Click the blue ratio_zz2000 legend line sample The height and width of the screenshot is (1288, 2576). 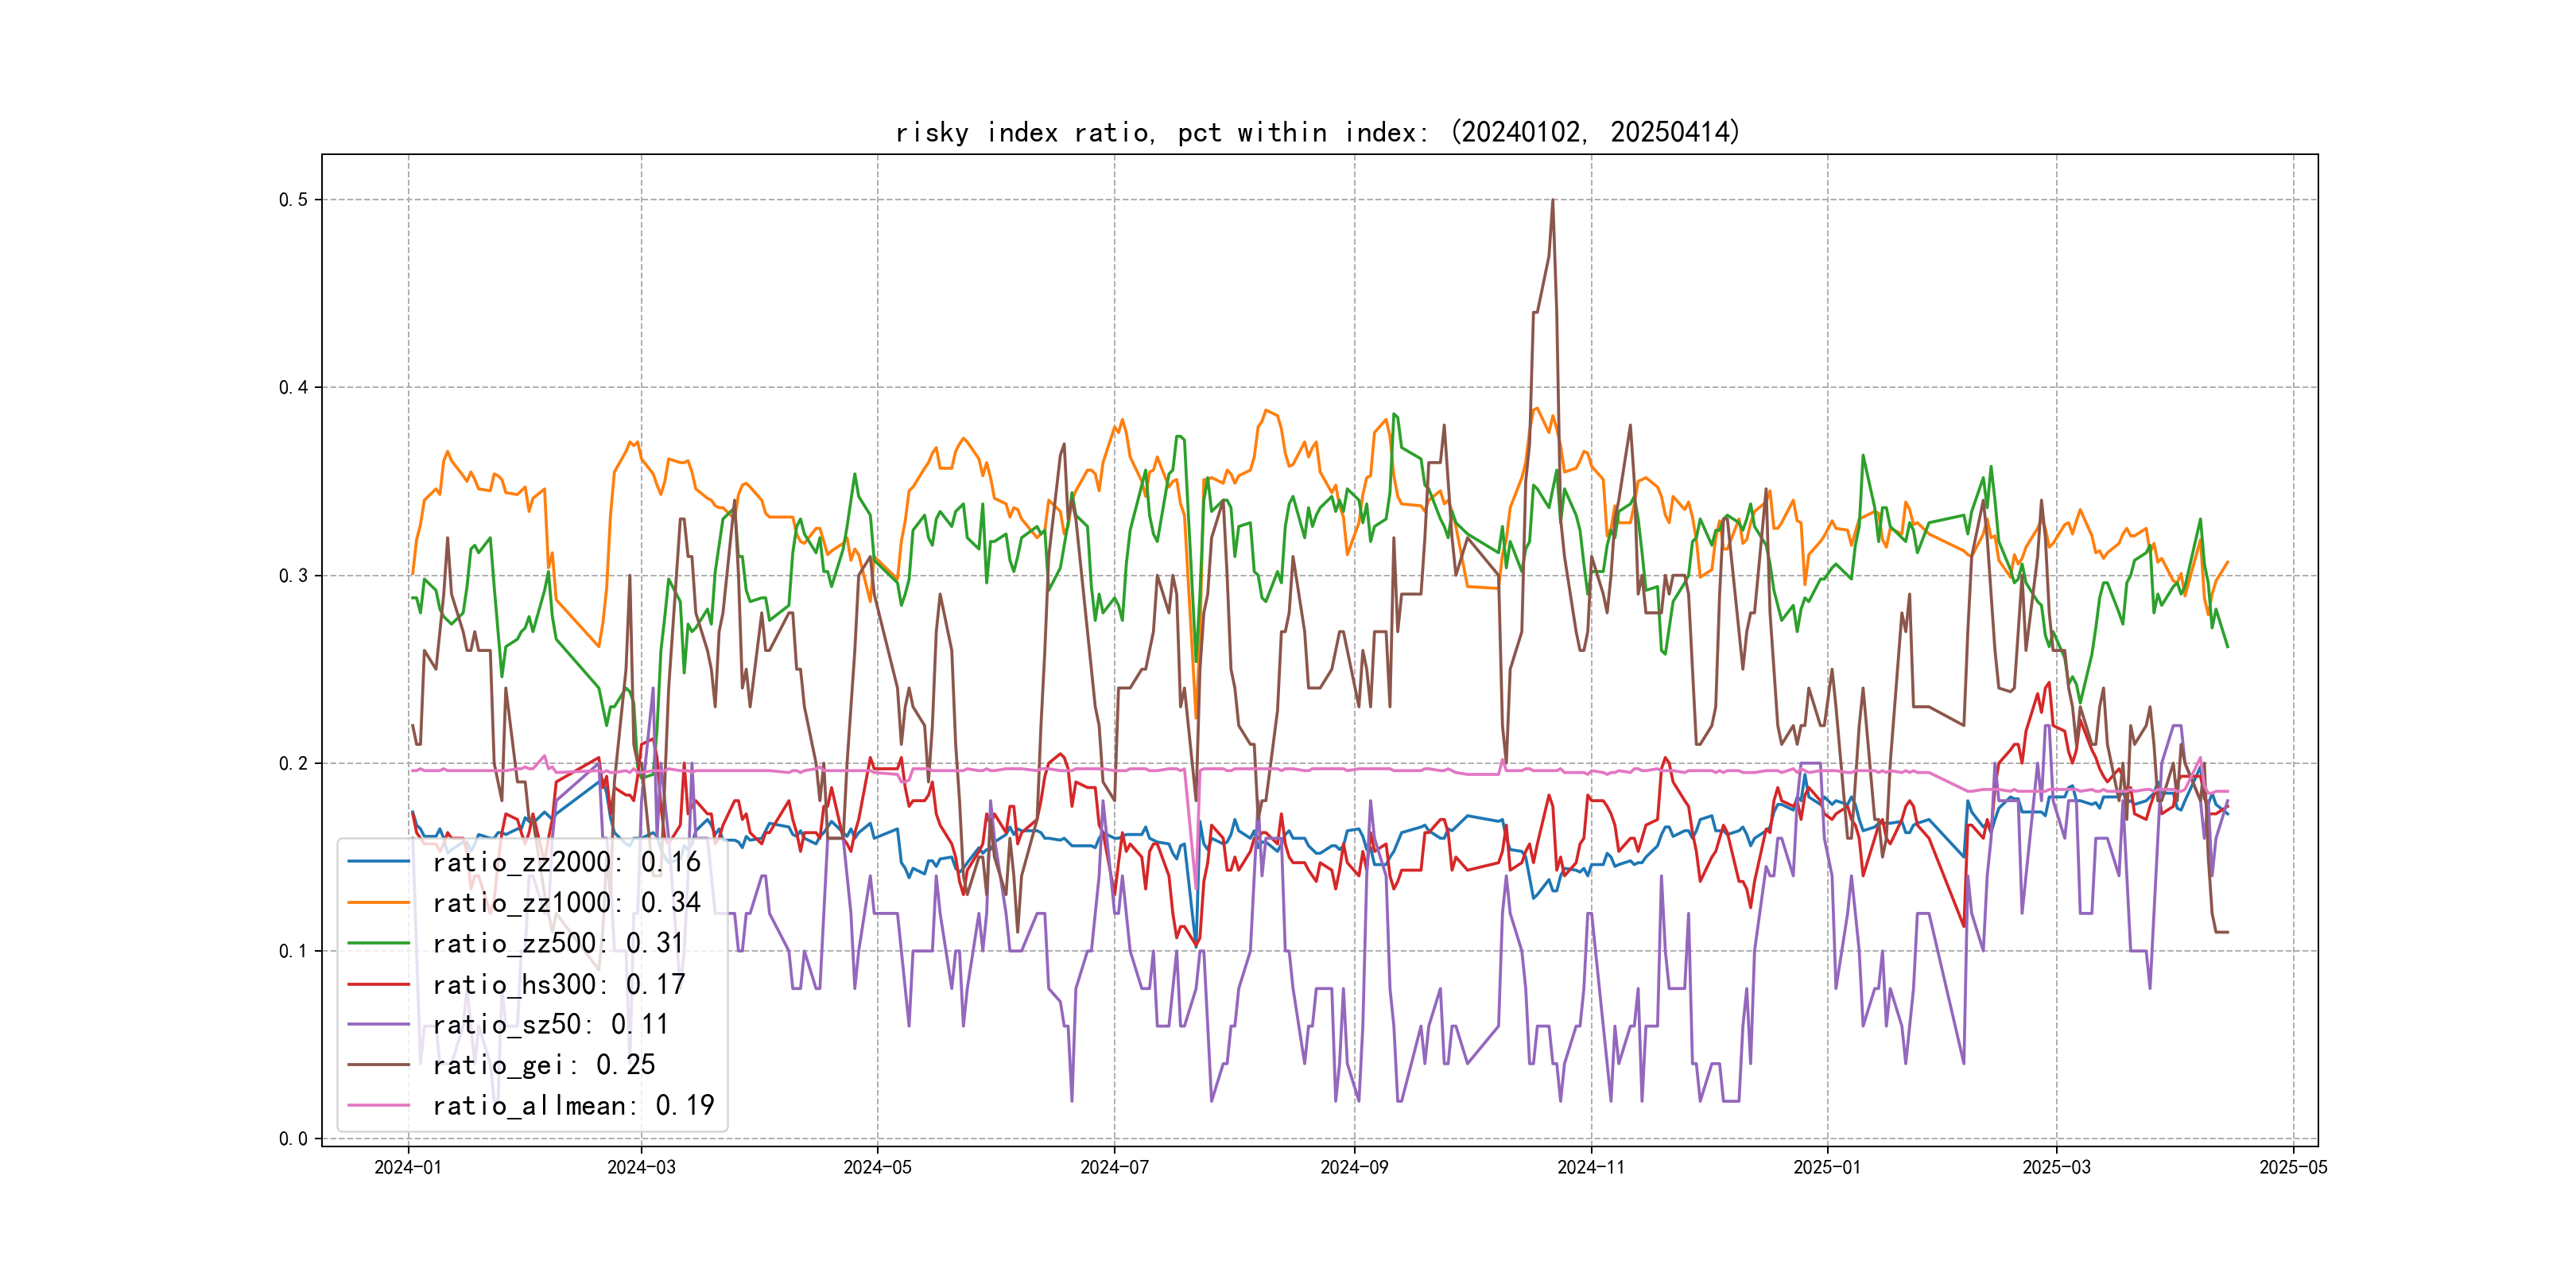point(378,861)
